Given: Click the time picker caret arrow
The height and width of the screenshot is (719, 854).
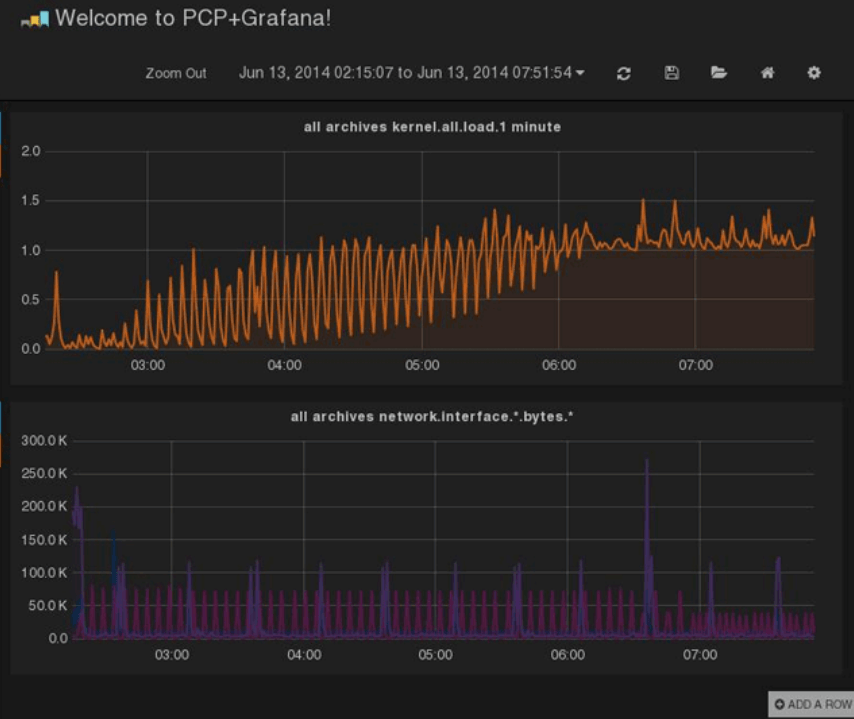Looking at the screenshot, I should (580, 73).
